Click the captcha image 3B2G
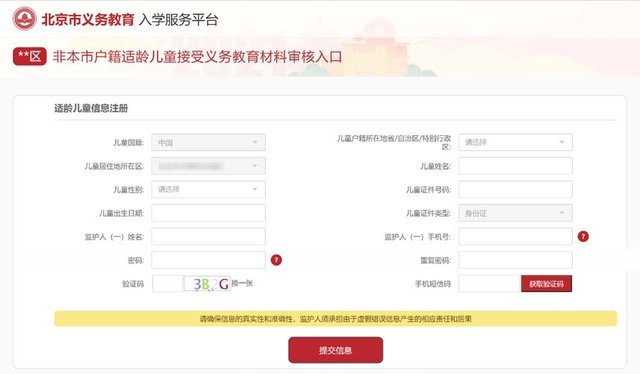 pyautogui.click(x=207, y=283)
